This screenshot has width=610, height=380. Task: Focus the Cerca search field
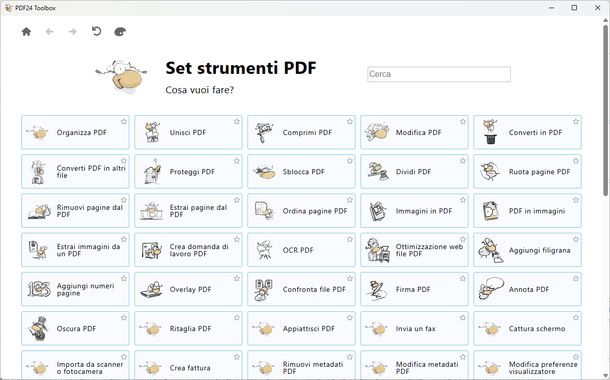[439, 74]
